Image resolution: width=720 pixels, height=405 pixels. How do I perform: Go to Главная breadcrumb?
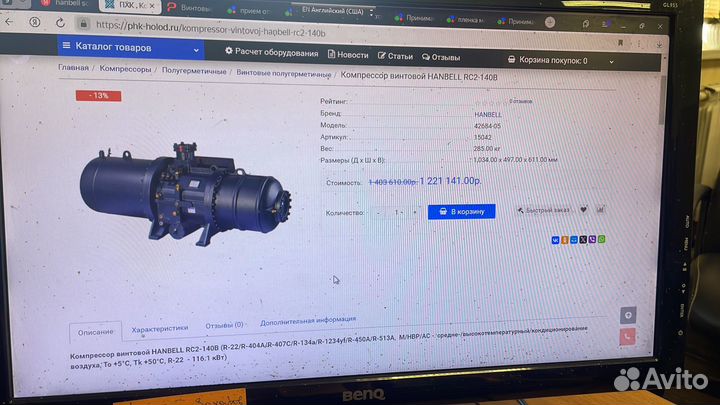(x=73, y=68)
